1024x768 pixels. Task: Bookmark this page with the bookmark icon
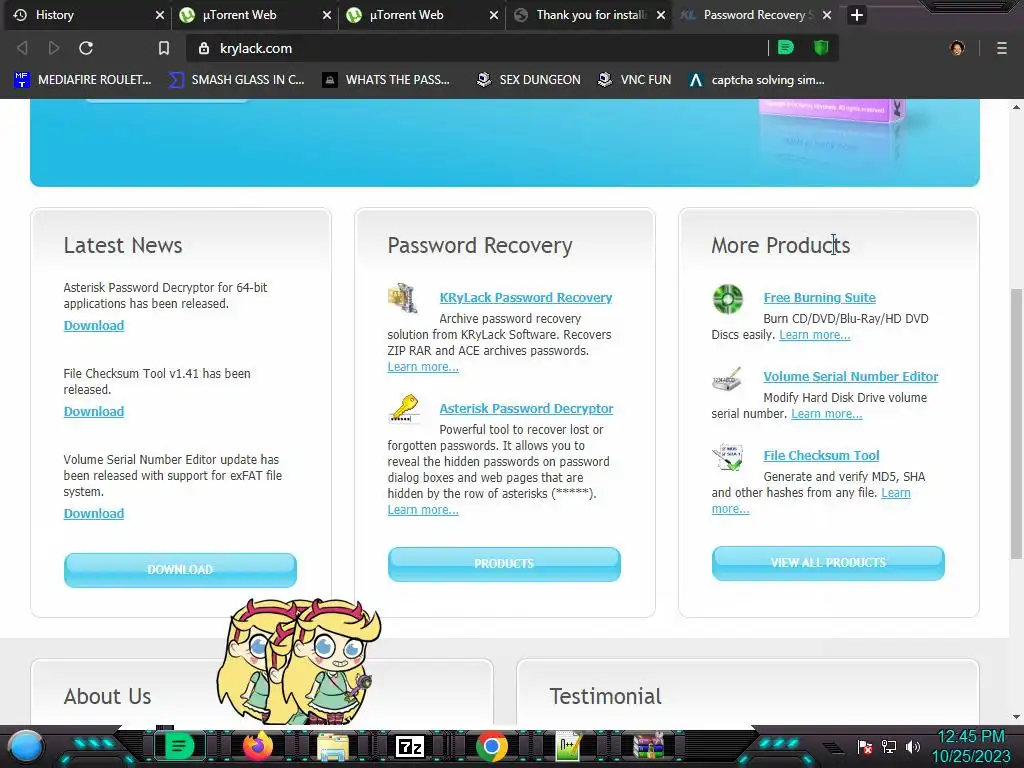[x=163, y=48]
